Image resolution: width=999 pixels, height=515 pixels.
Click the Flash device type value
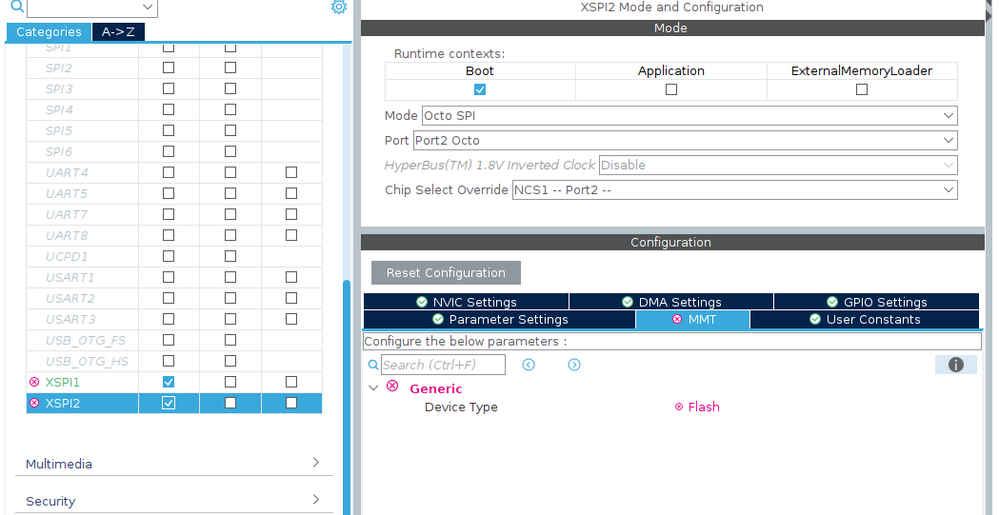click(703, 407)
